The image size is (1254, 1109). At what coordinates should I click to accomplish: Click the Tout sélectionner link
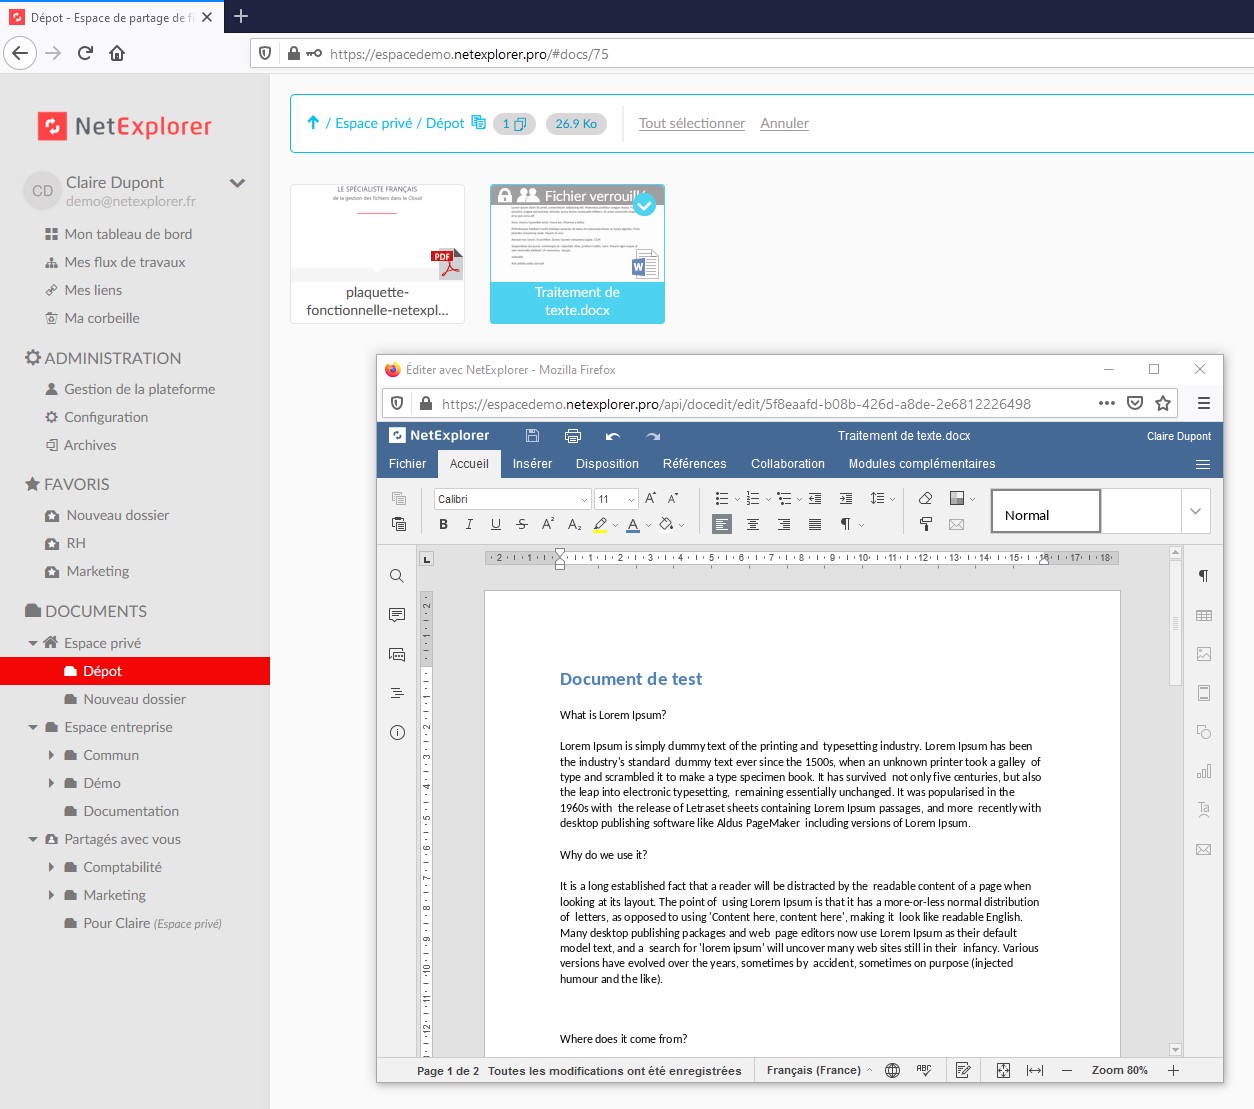(691, 123)
